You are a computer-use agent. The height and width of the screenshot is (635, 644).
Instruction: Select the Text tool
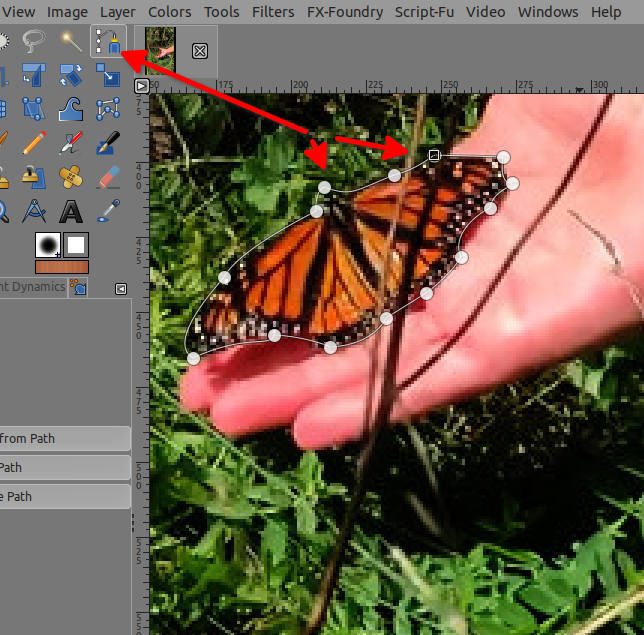(x=71, y=211)
